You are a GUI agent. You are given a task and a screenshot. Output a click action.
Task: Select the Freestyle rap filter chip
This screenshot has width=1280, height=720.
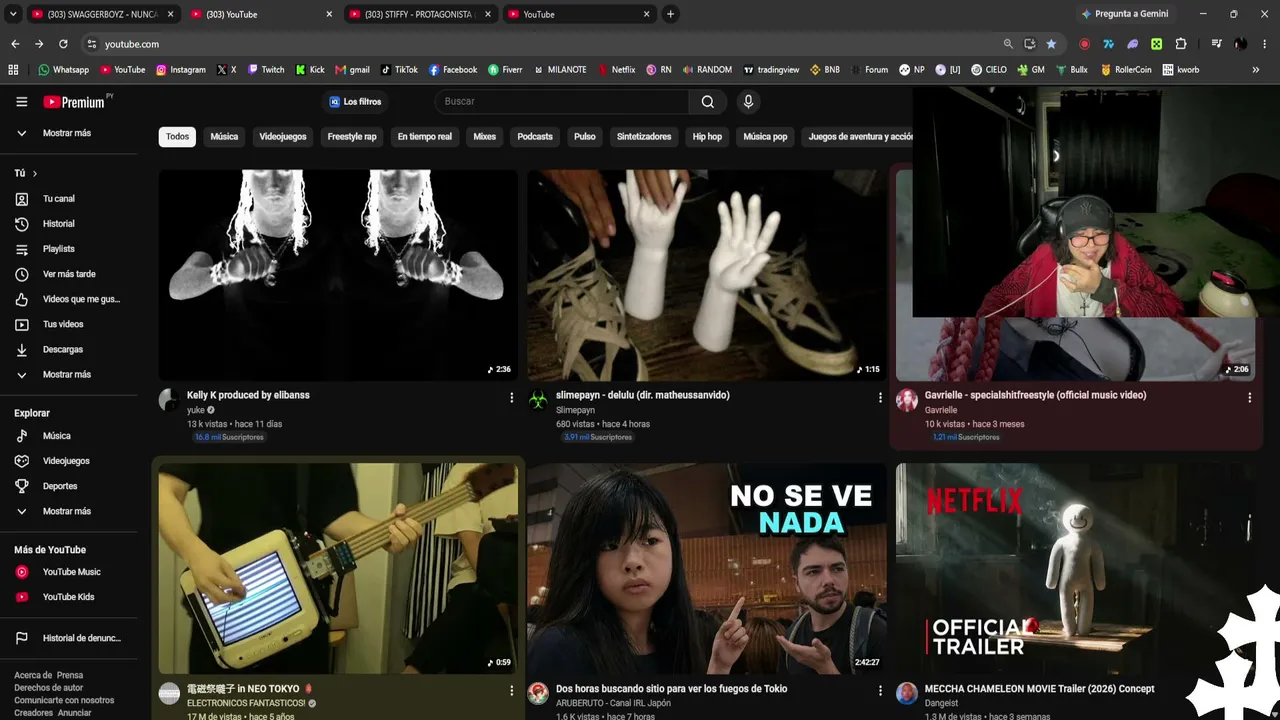tap(352, 137)
